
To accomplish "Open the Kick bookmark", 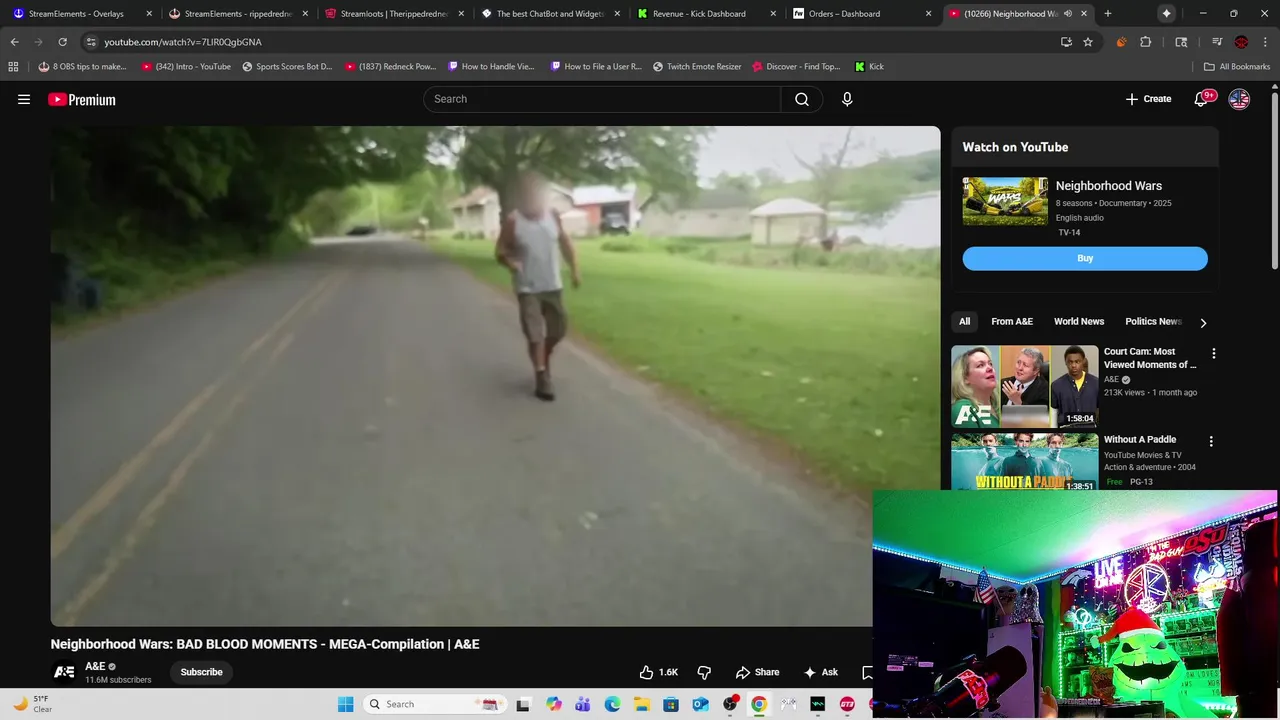I will [869, 66].
